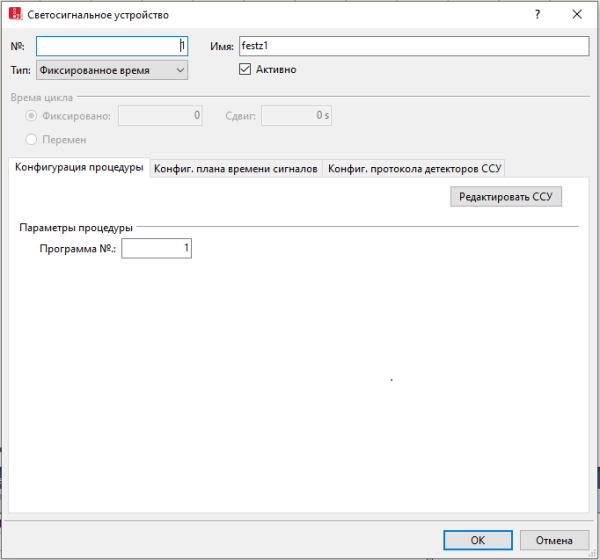This screenshot has height=560, width=600.
Task: Switch to the Конфигурация процедуры tab
Action: coord(79,168)
